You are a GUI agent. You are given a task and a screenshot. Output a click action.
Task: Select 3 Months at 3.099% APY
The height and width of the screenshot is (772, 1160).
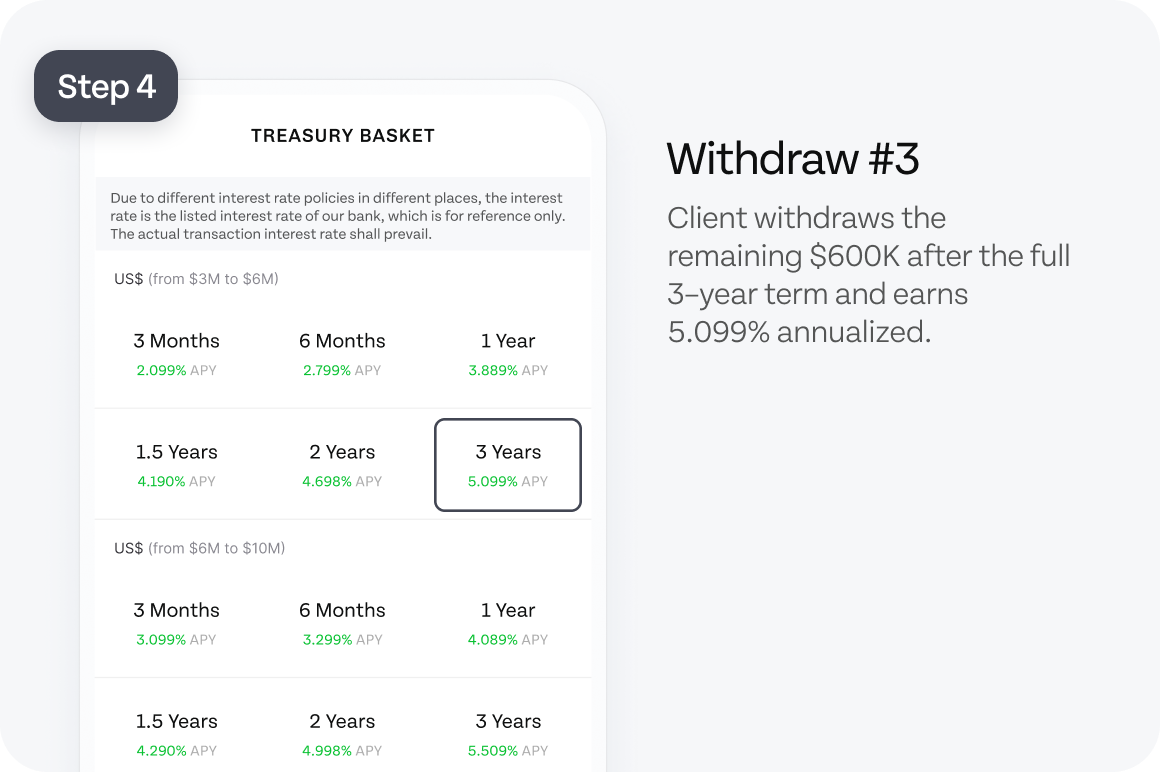(x=176, y=623)
